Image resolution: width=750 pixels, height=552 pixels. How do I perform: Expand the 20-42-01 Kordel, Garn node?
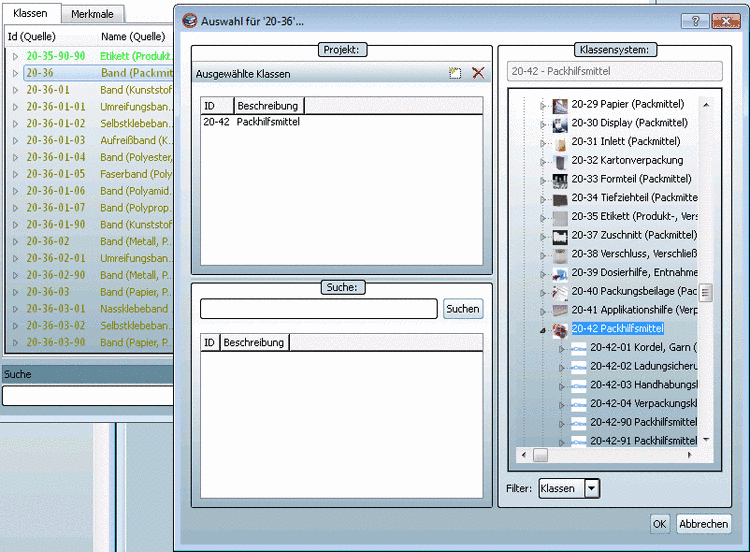point(562,349)
